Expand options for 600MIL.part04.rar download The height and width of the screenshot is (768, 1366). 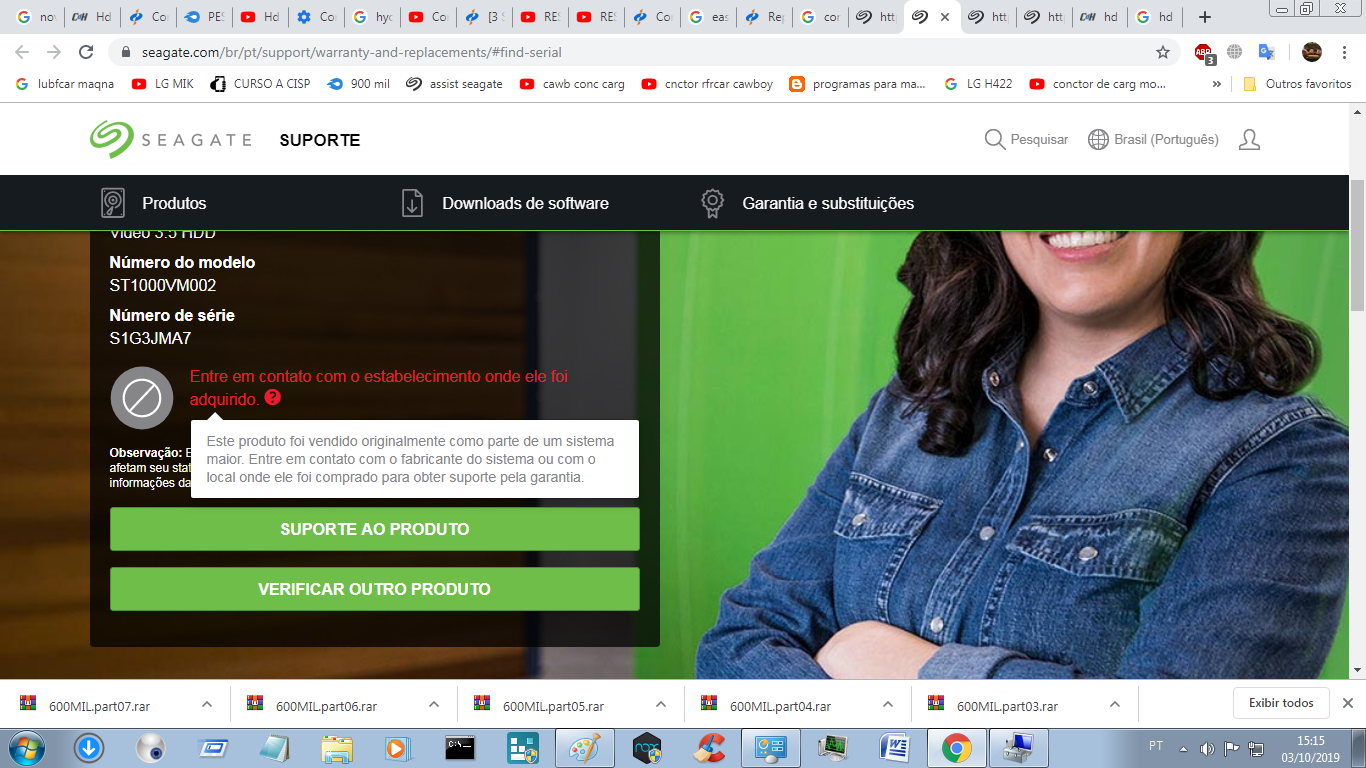888,704
